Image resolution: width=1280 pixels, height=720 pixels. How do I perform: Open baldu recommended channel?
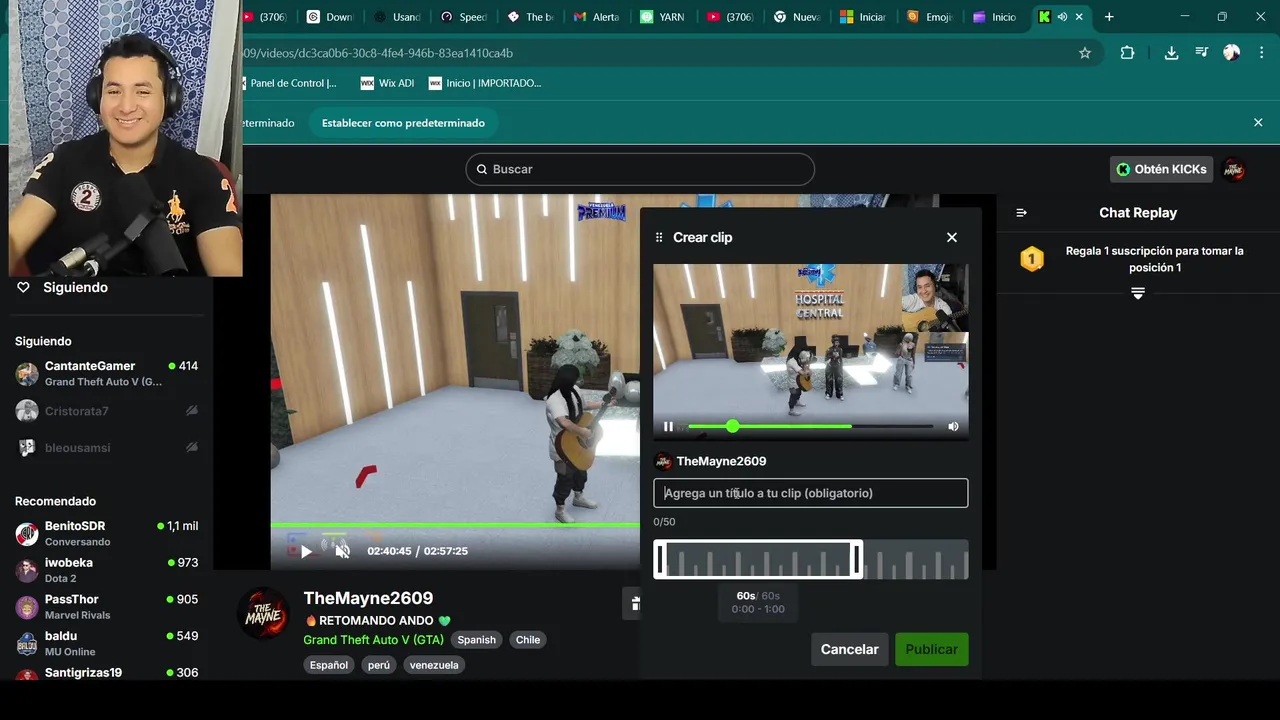(x=106, y=643)
